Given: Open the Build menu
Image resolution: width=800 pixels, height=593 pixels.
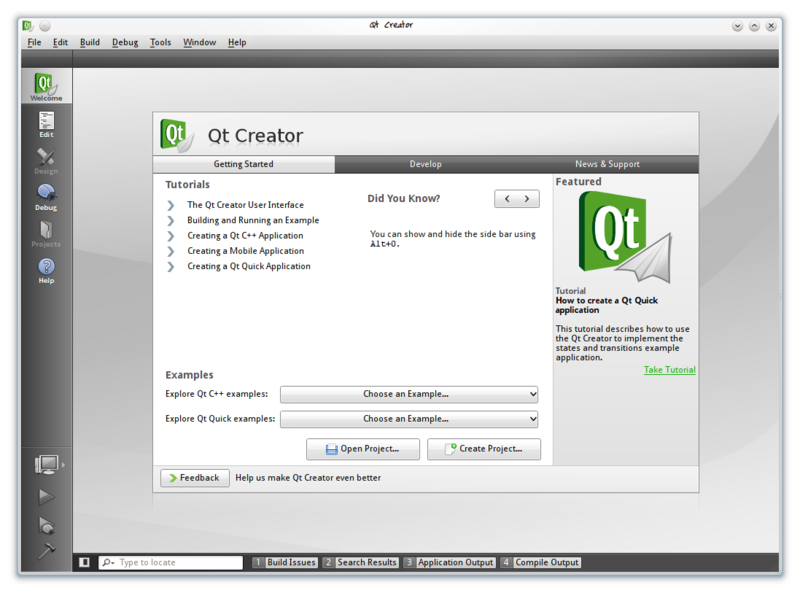Looking at the screenshot, I should point(90,42).
